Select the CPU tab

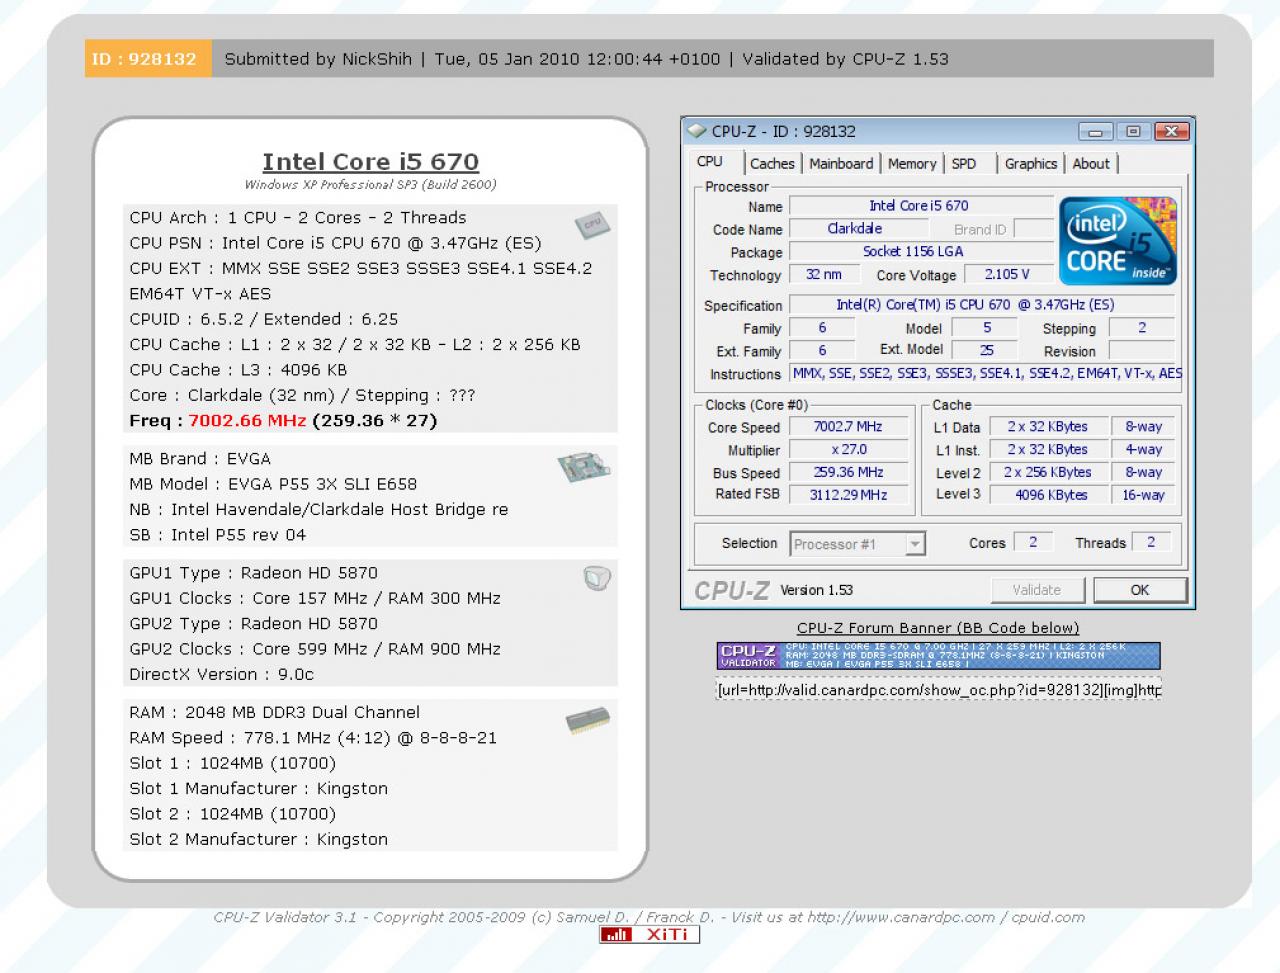point(710,162)
